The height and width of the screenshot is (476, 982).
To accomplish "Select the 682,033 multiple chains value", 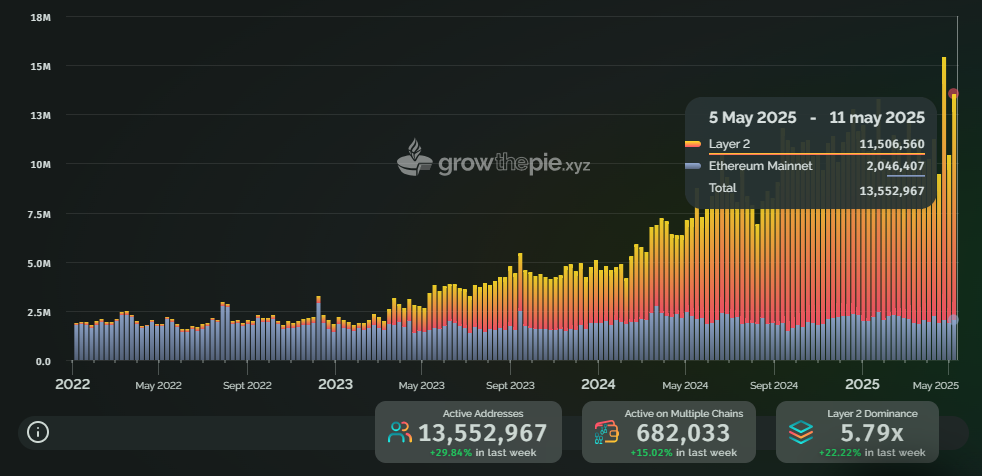I will coord(683,433).
